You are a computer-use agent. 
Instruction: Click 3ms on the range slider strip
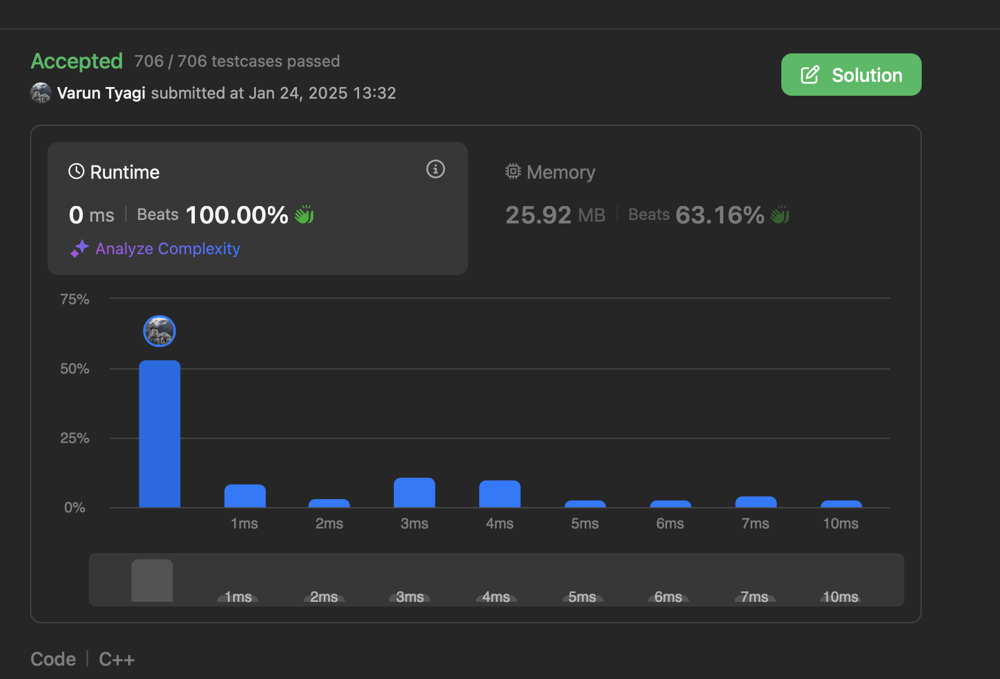409,597
